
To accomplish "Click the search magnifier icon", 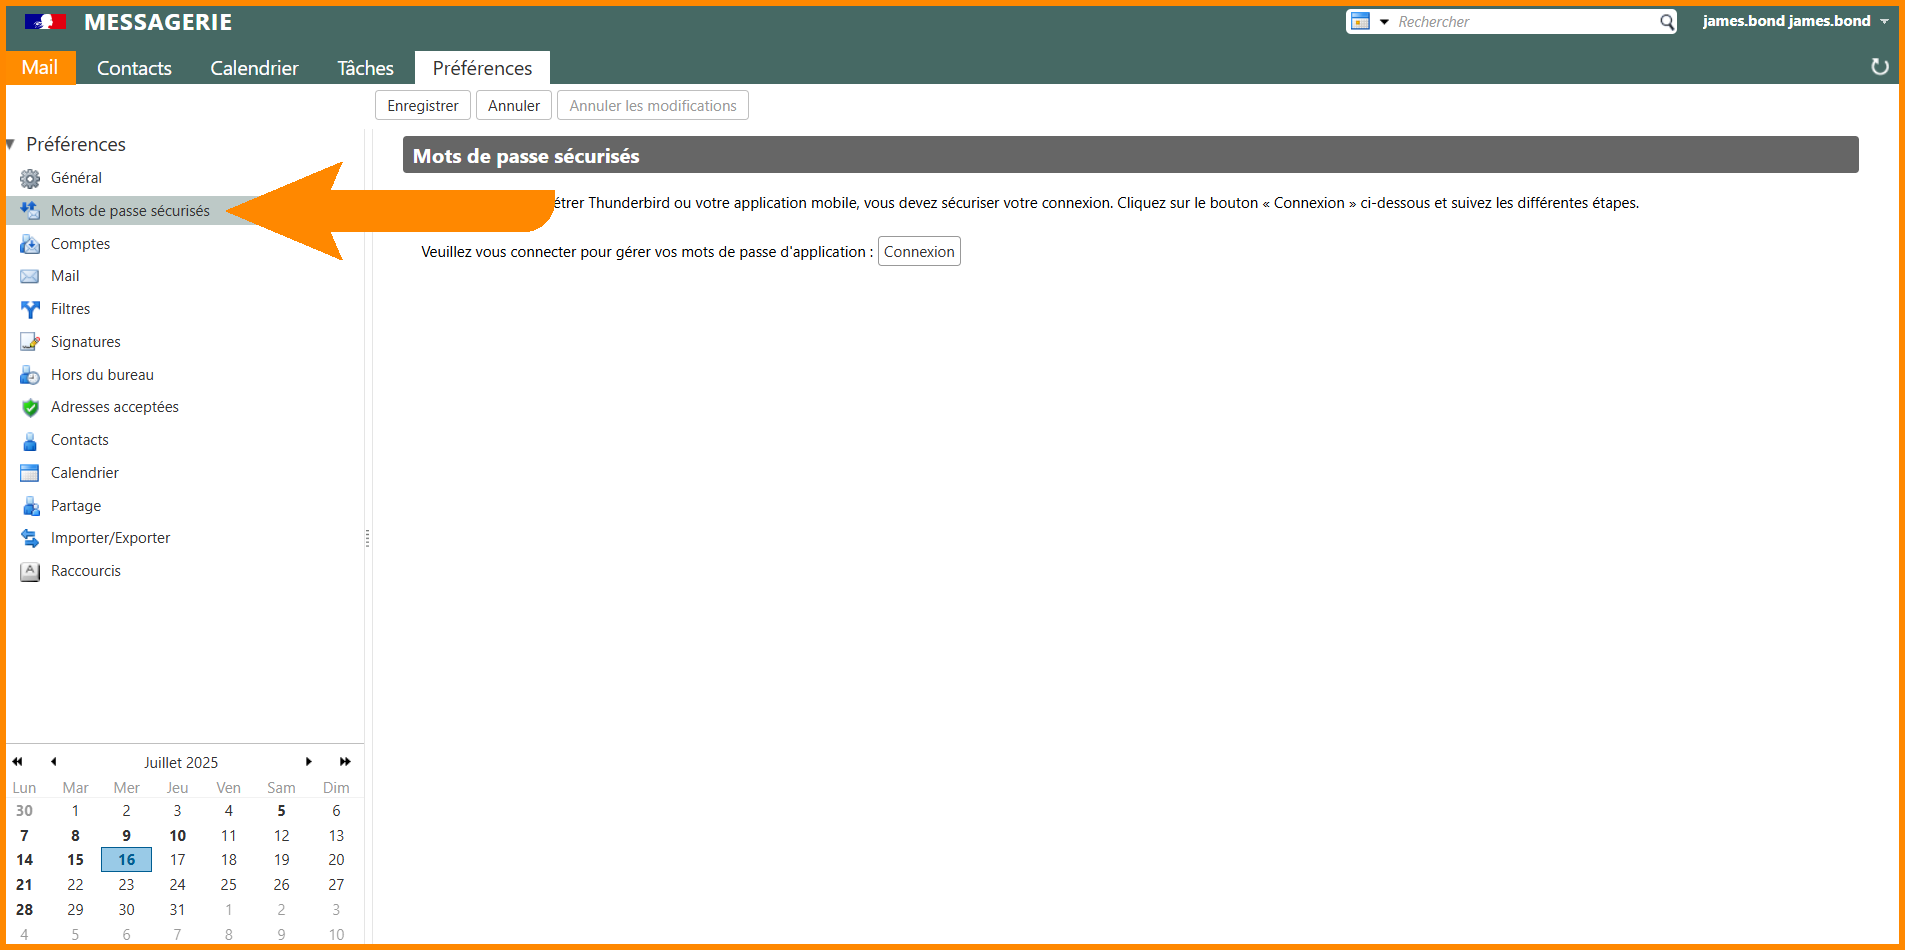I will (x=1667, y=22).
